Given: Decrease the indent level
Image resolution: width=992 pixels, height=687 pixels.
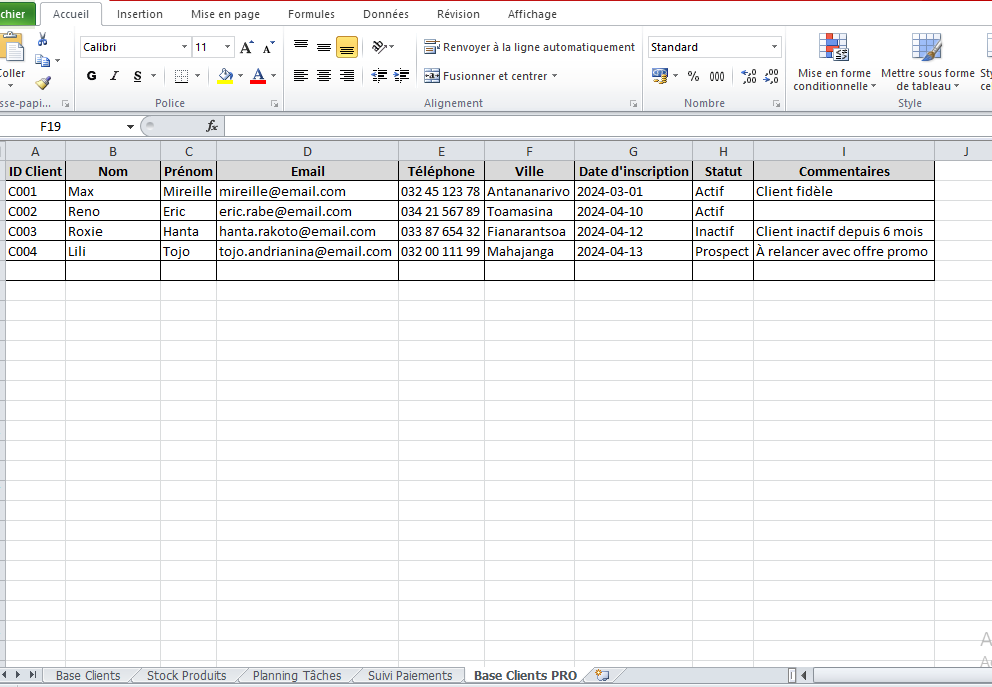Looking at the screenshot, I should coord(379,76).
